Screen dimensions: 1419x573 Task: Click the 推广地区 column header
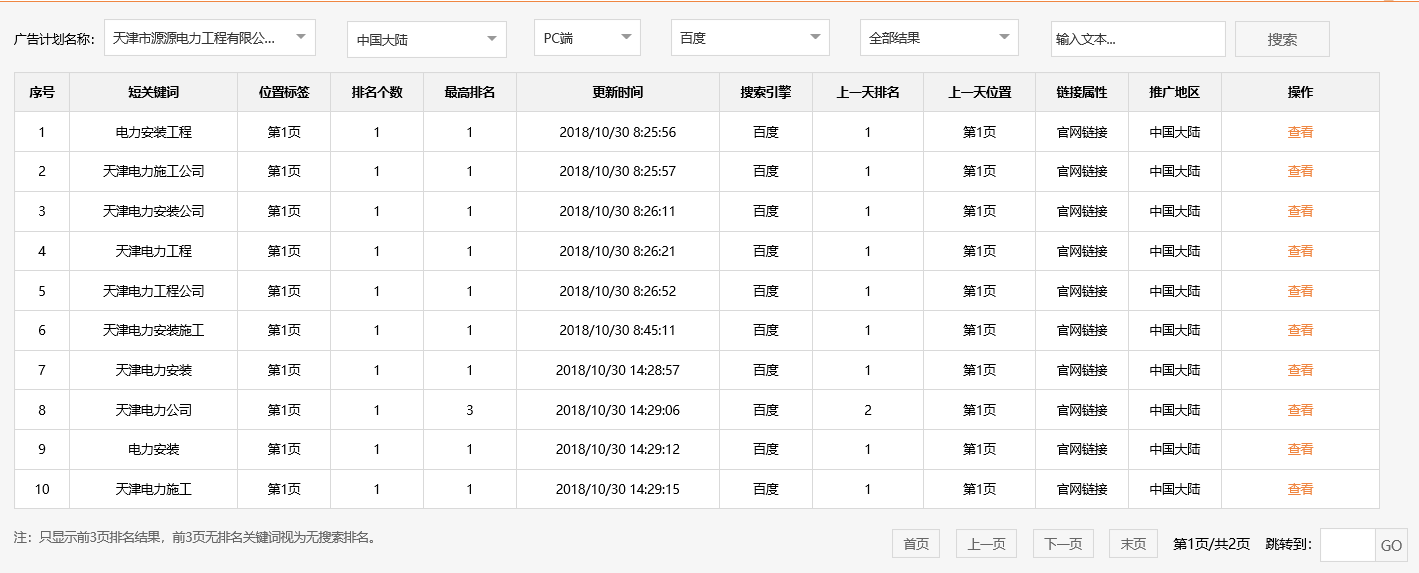coord(1175,92)
